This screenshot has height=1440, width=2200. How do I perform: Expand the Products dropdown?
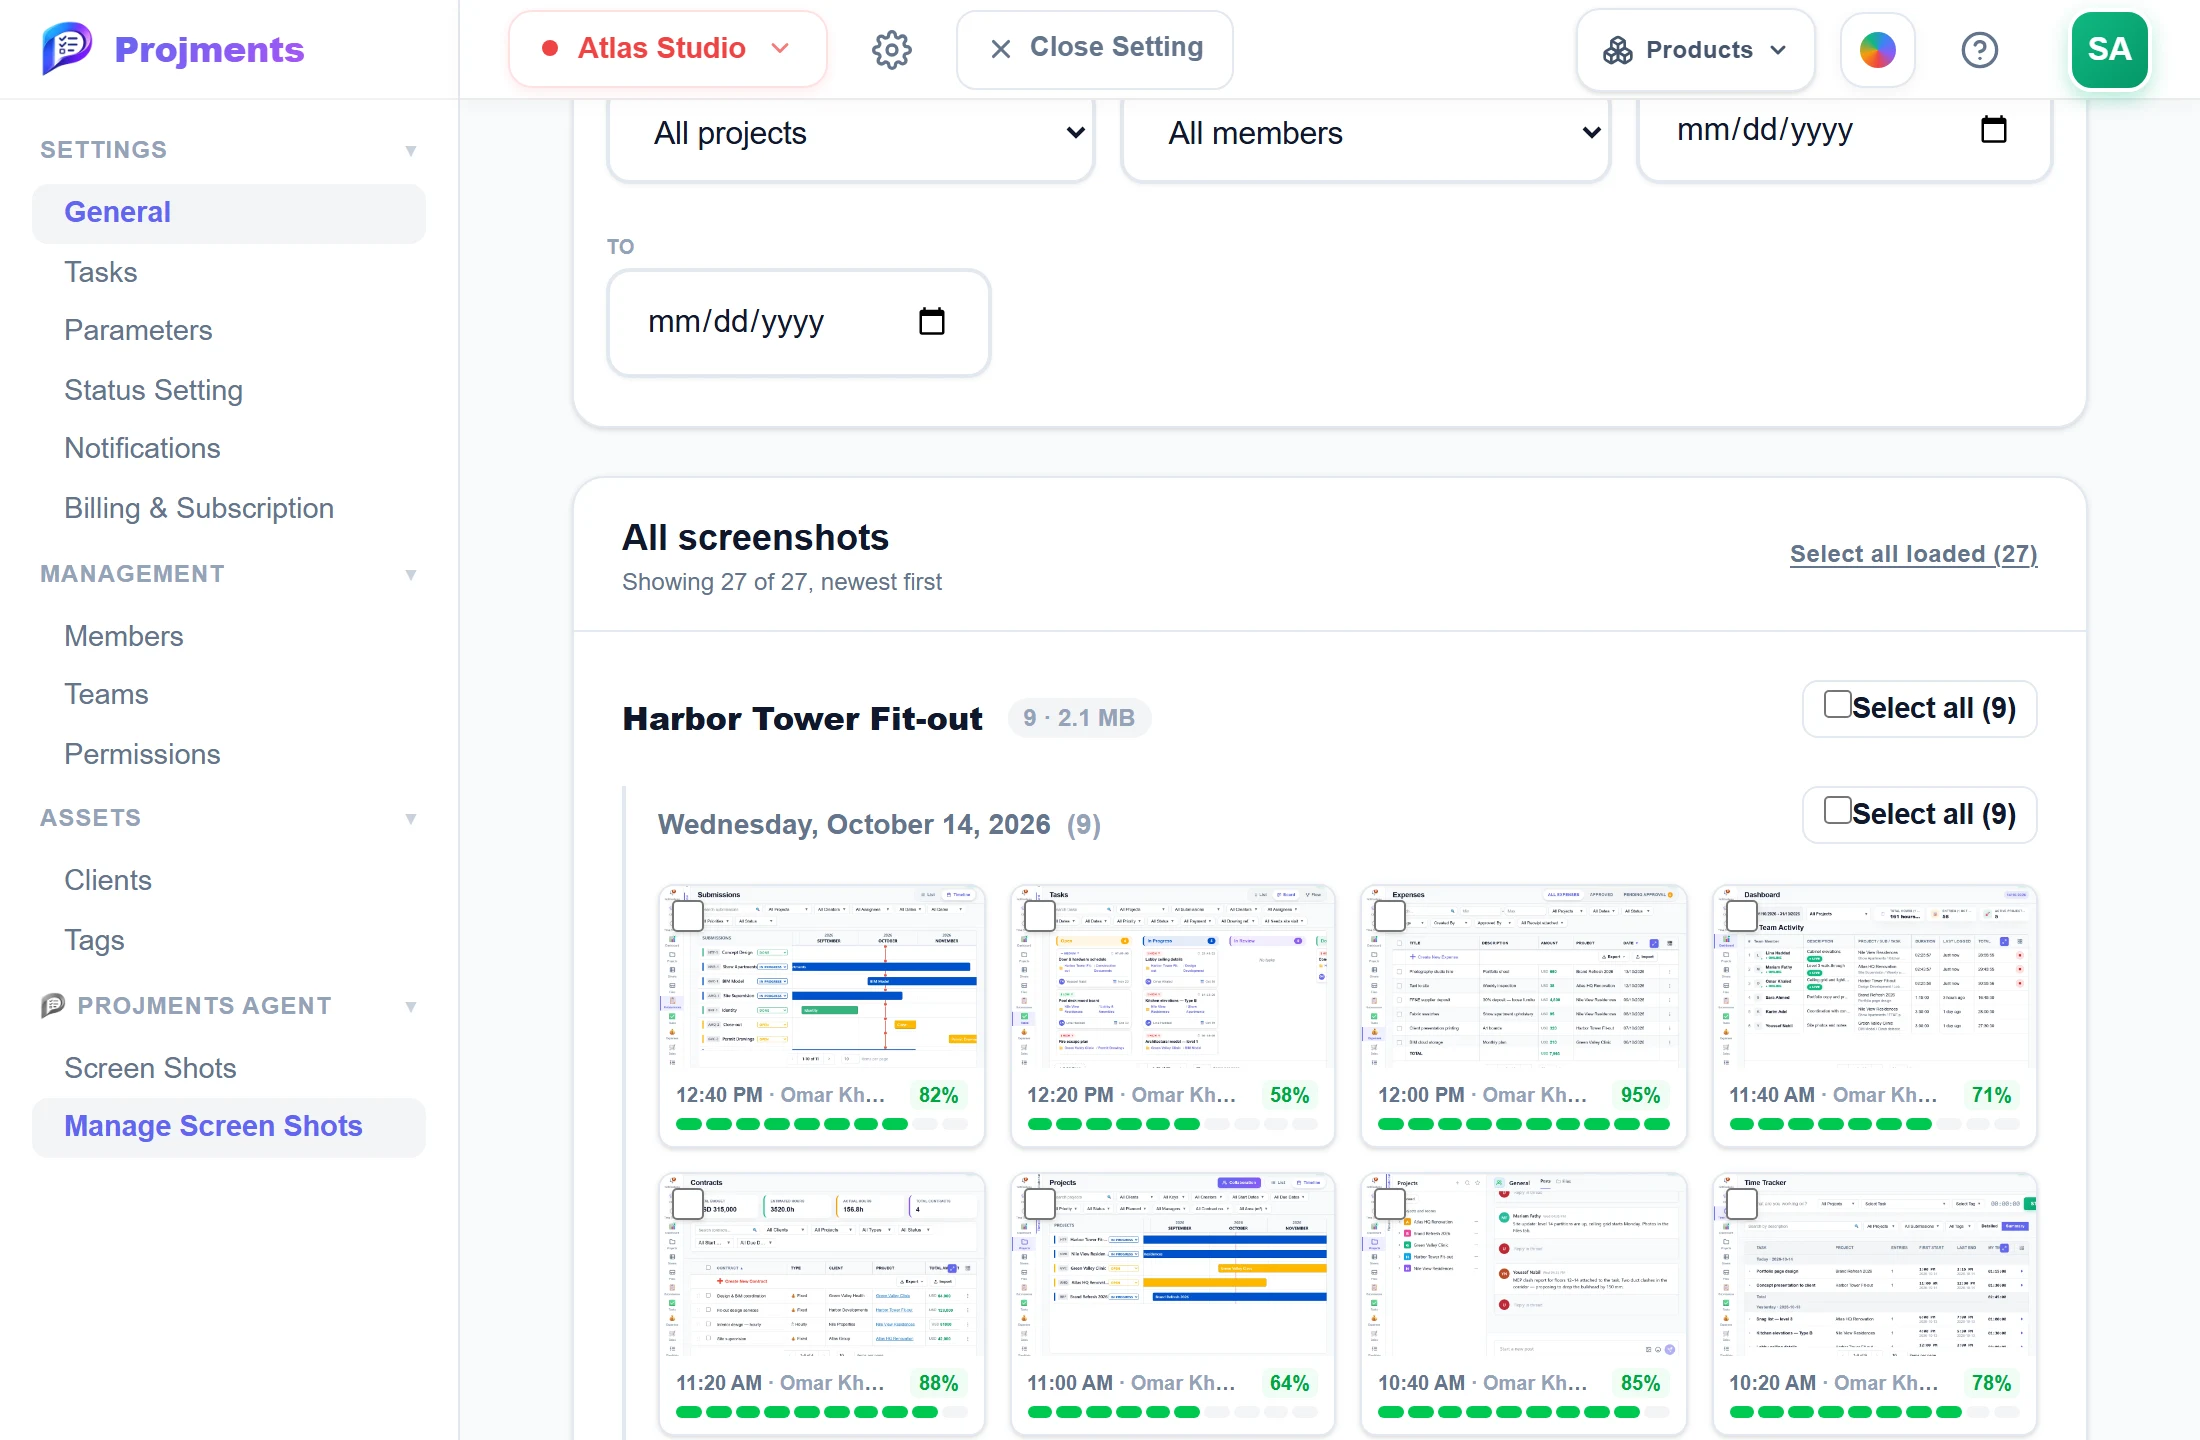tap(1695, 50)
